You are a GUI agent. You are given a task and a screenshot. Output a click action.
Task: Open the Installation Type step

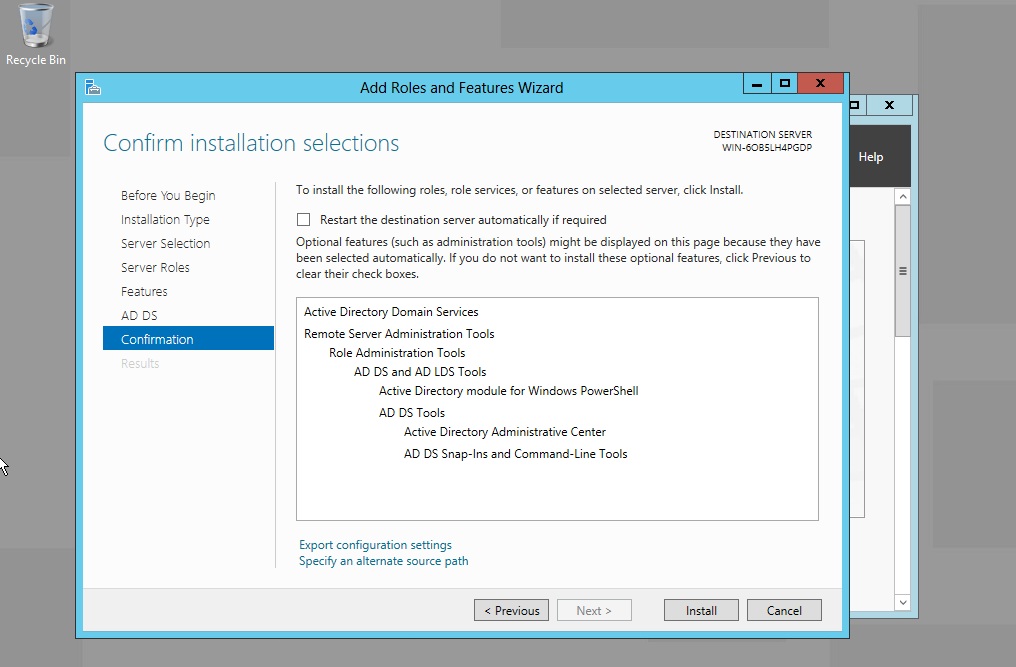(x=165, y=220)
